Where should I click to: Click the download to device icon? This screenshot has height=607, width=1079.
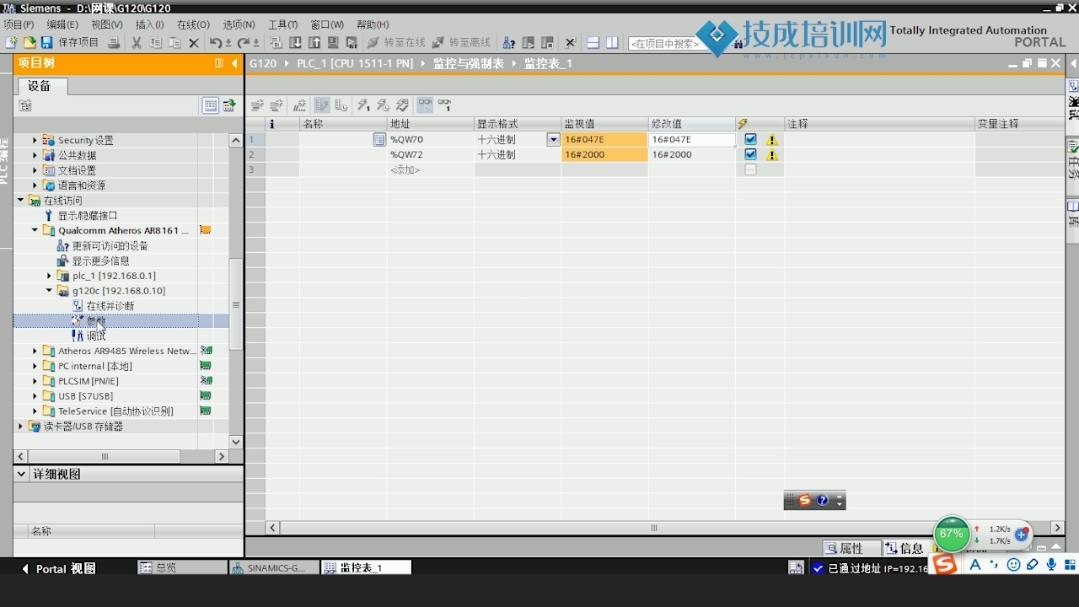point(295,43)
